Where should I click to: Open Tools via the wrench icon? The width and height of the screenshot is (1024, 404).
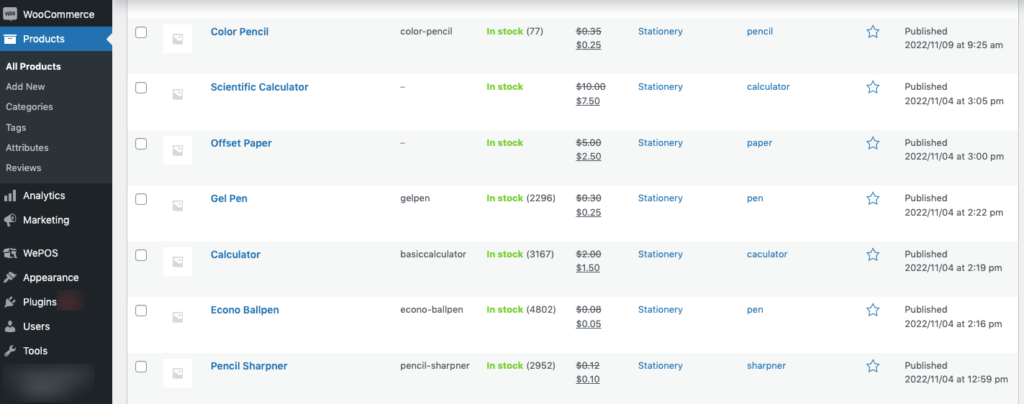(x=10, y=351)
